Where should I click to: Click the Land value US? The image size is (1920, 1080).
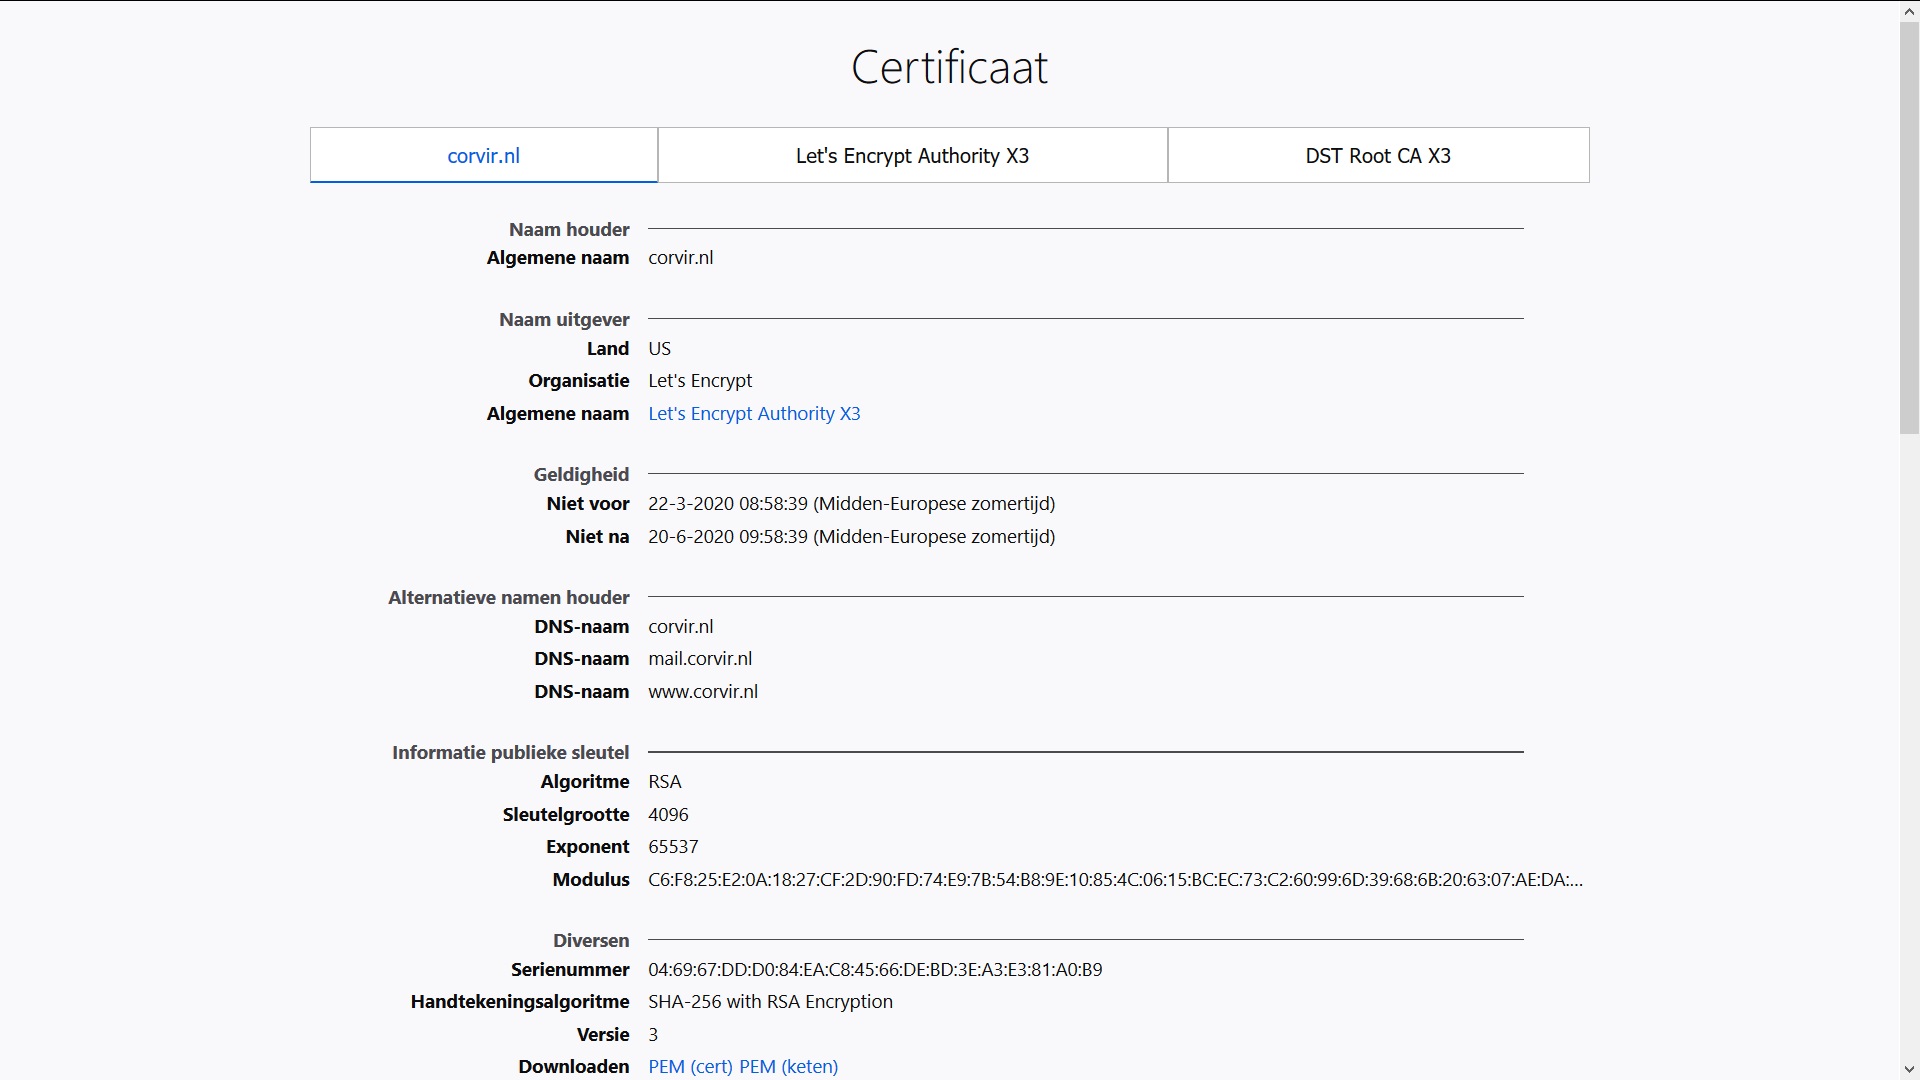click(x=659, y=349)
